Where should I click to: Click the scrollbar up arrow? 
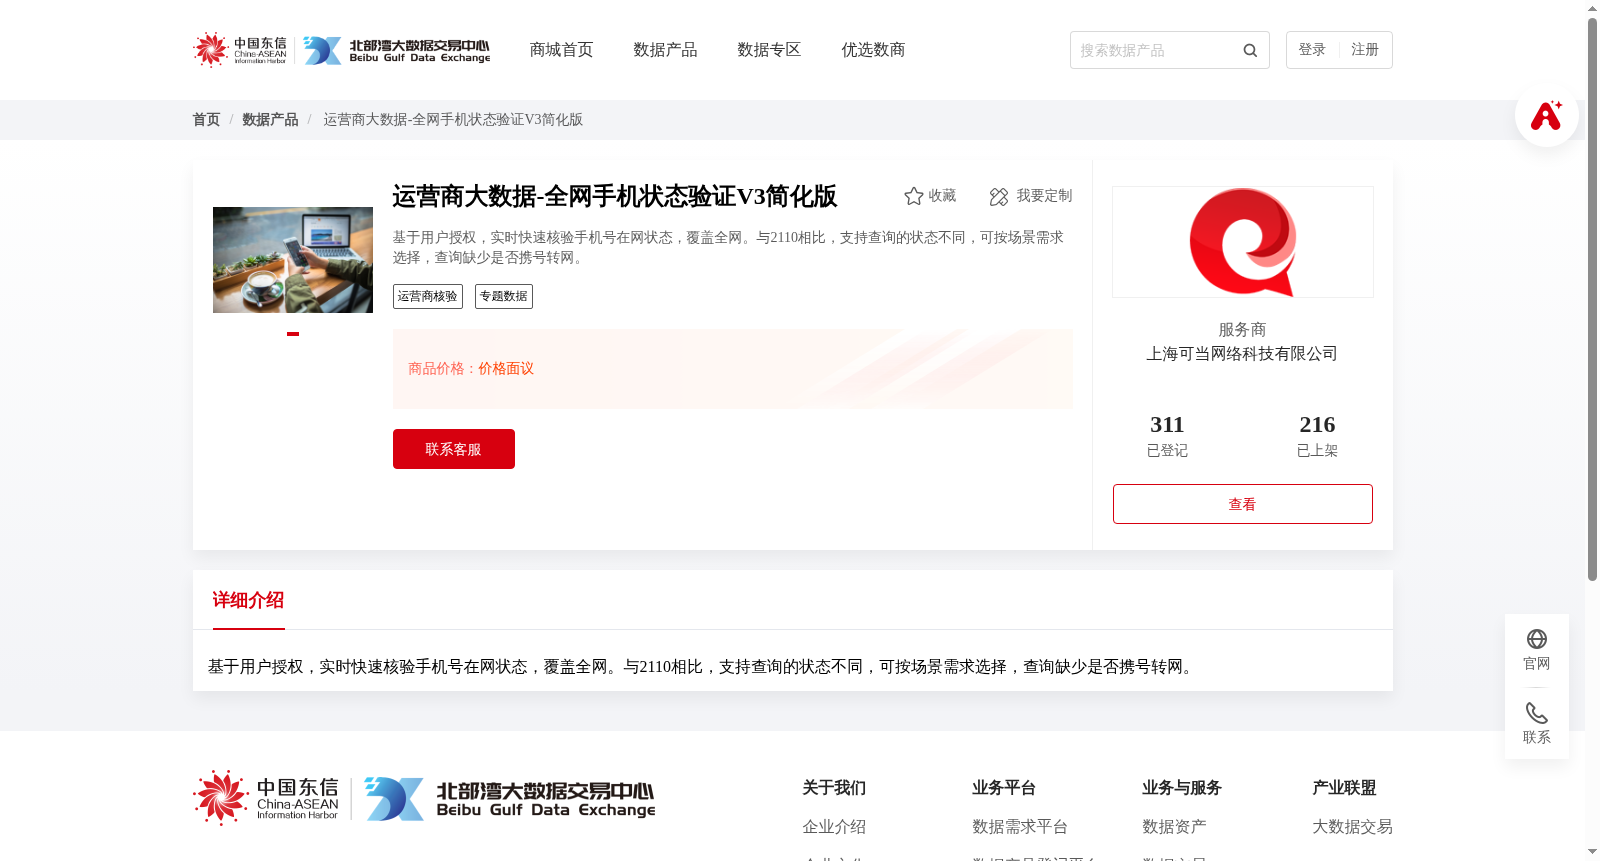click(1592, 8)
